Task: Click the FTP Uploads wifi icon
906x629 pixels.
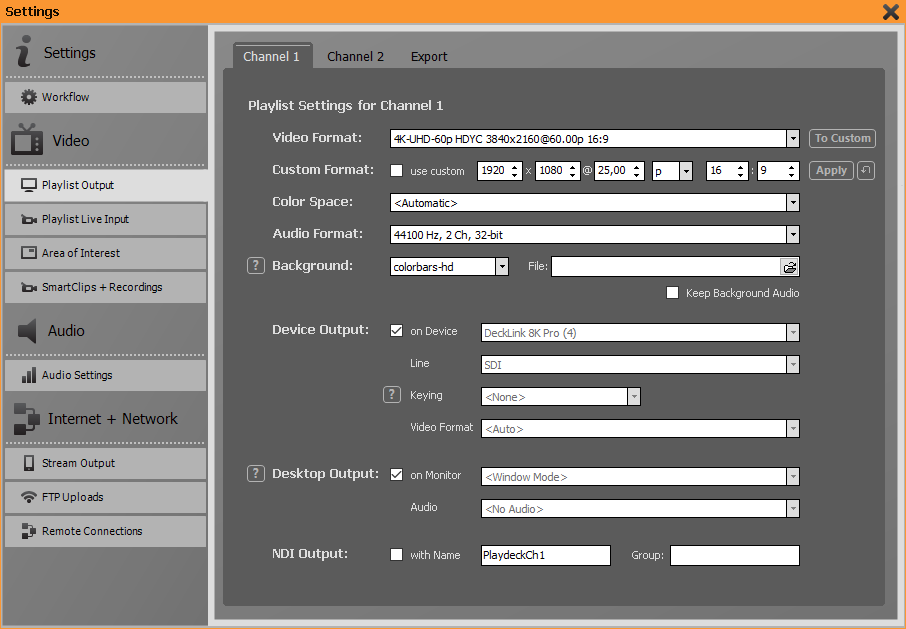Action: click(x=28, y=497)
